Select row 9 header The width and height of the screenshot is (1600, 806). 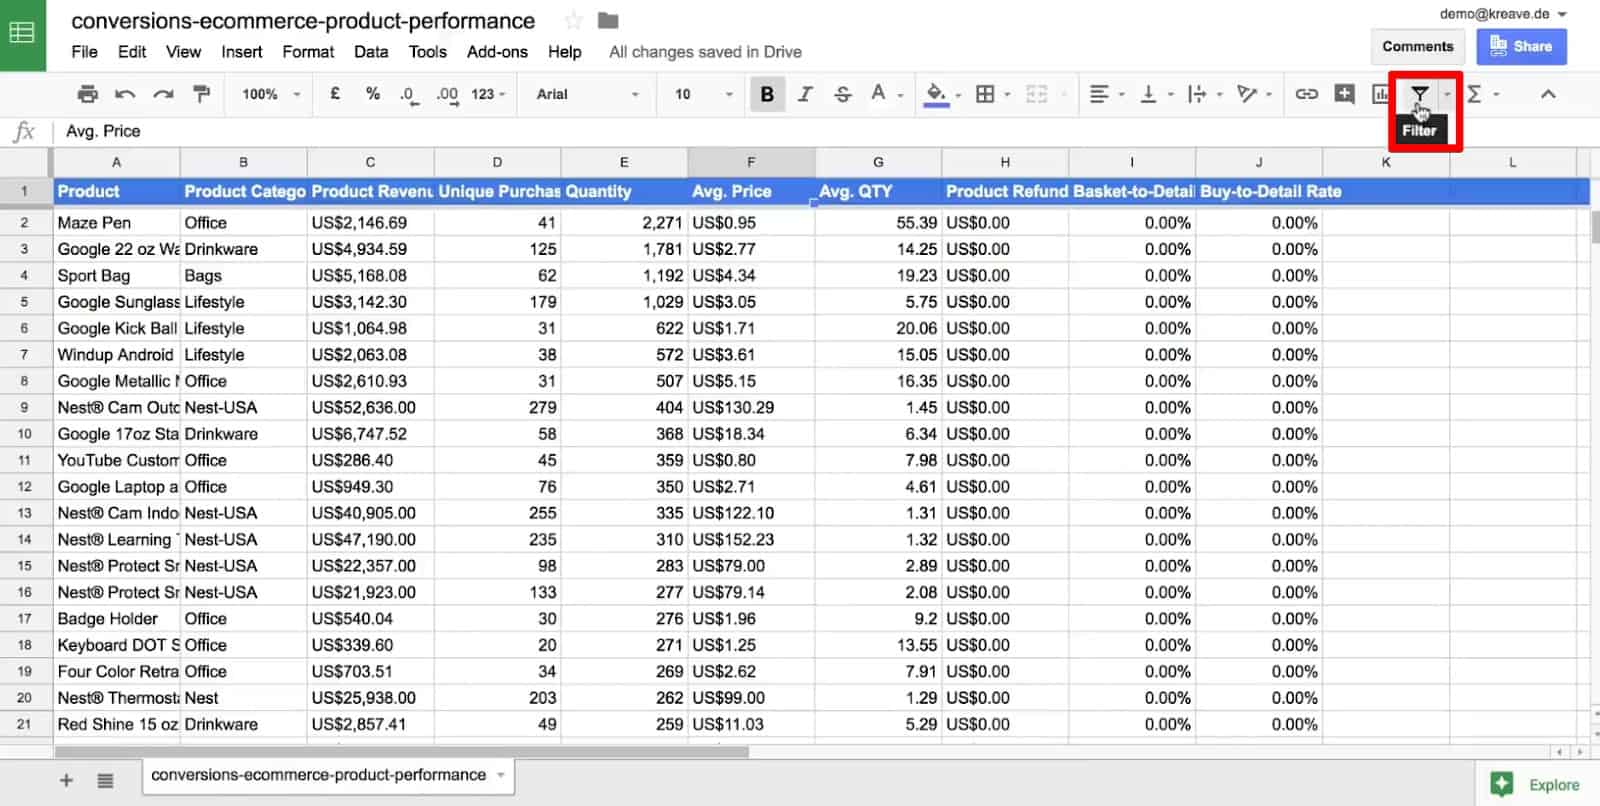(x=24, y=407)
